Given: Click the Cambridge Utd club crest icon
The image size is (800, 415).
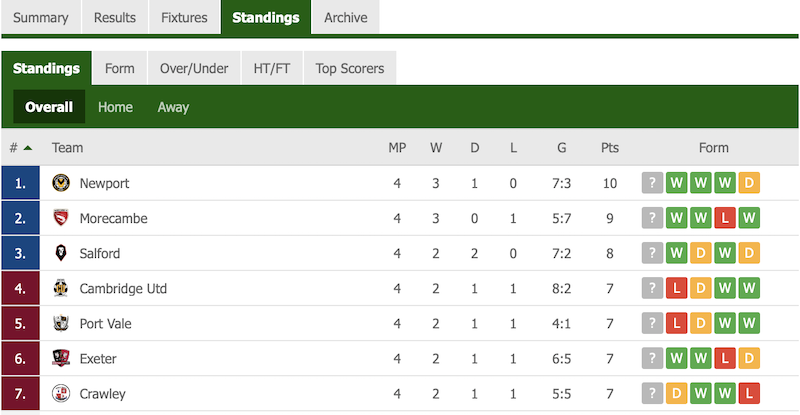Looking at the screenshot, I should pos(61,288).
